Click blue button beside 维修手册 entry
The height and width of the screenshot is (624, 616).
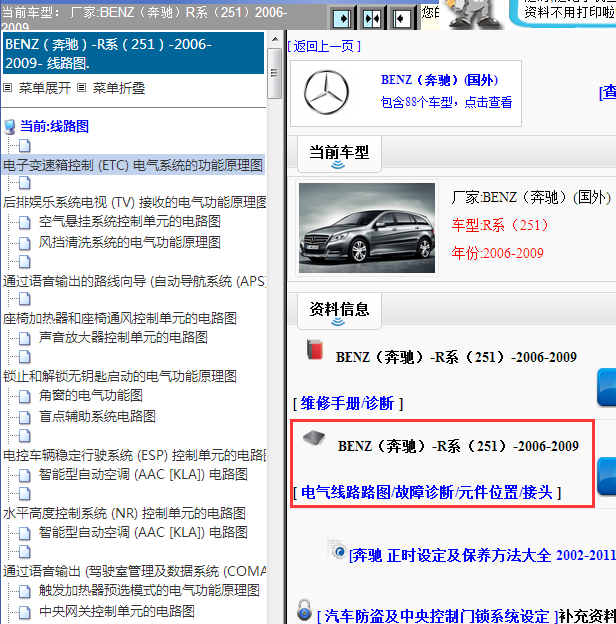[607, 388]
